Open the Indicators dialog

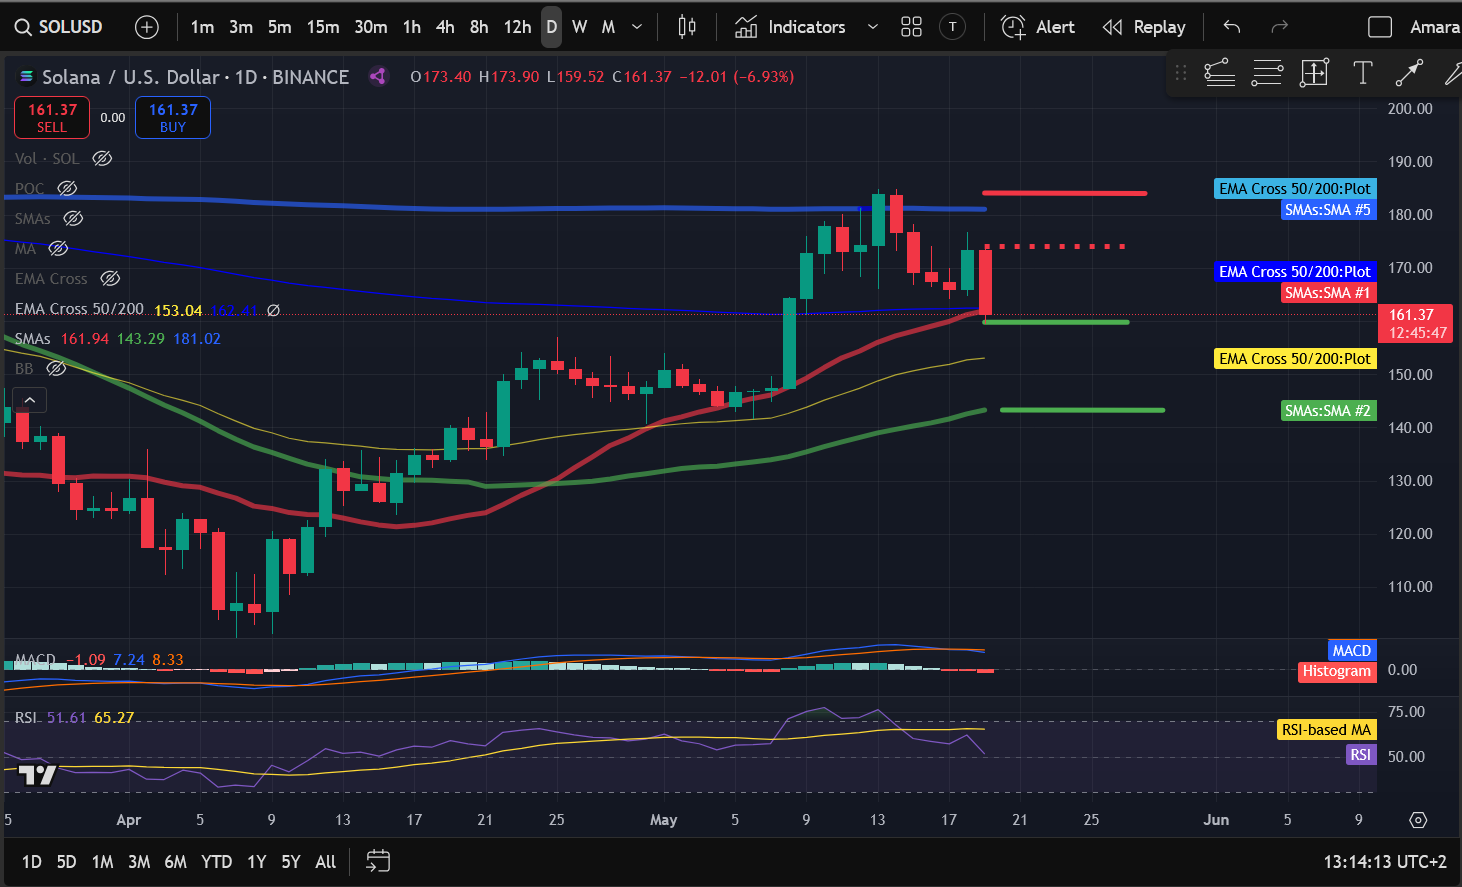[x=790, y=27]
